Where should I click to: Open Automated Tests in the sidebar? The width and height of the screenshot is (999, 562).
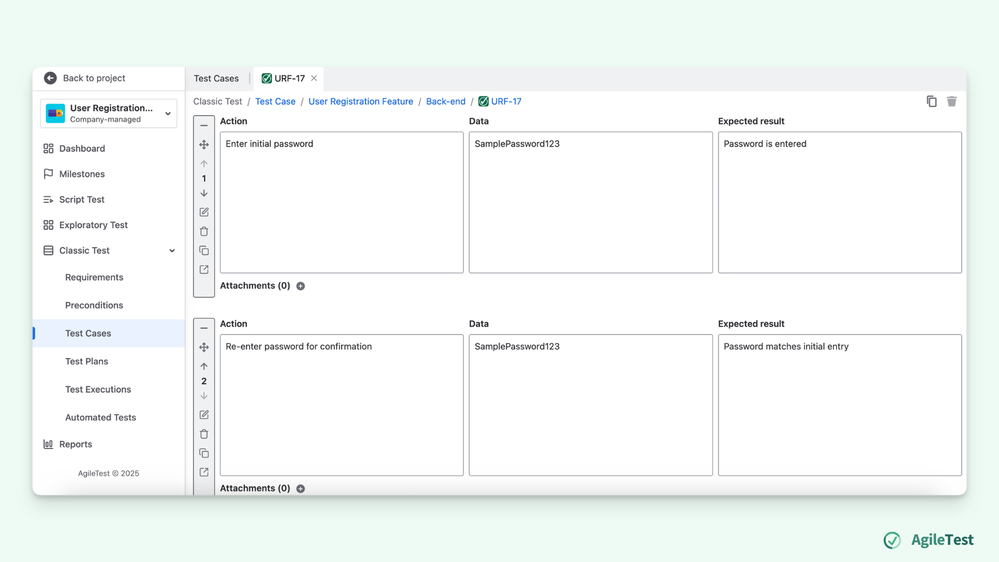(x=101, y=417)
